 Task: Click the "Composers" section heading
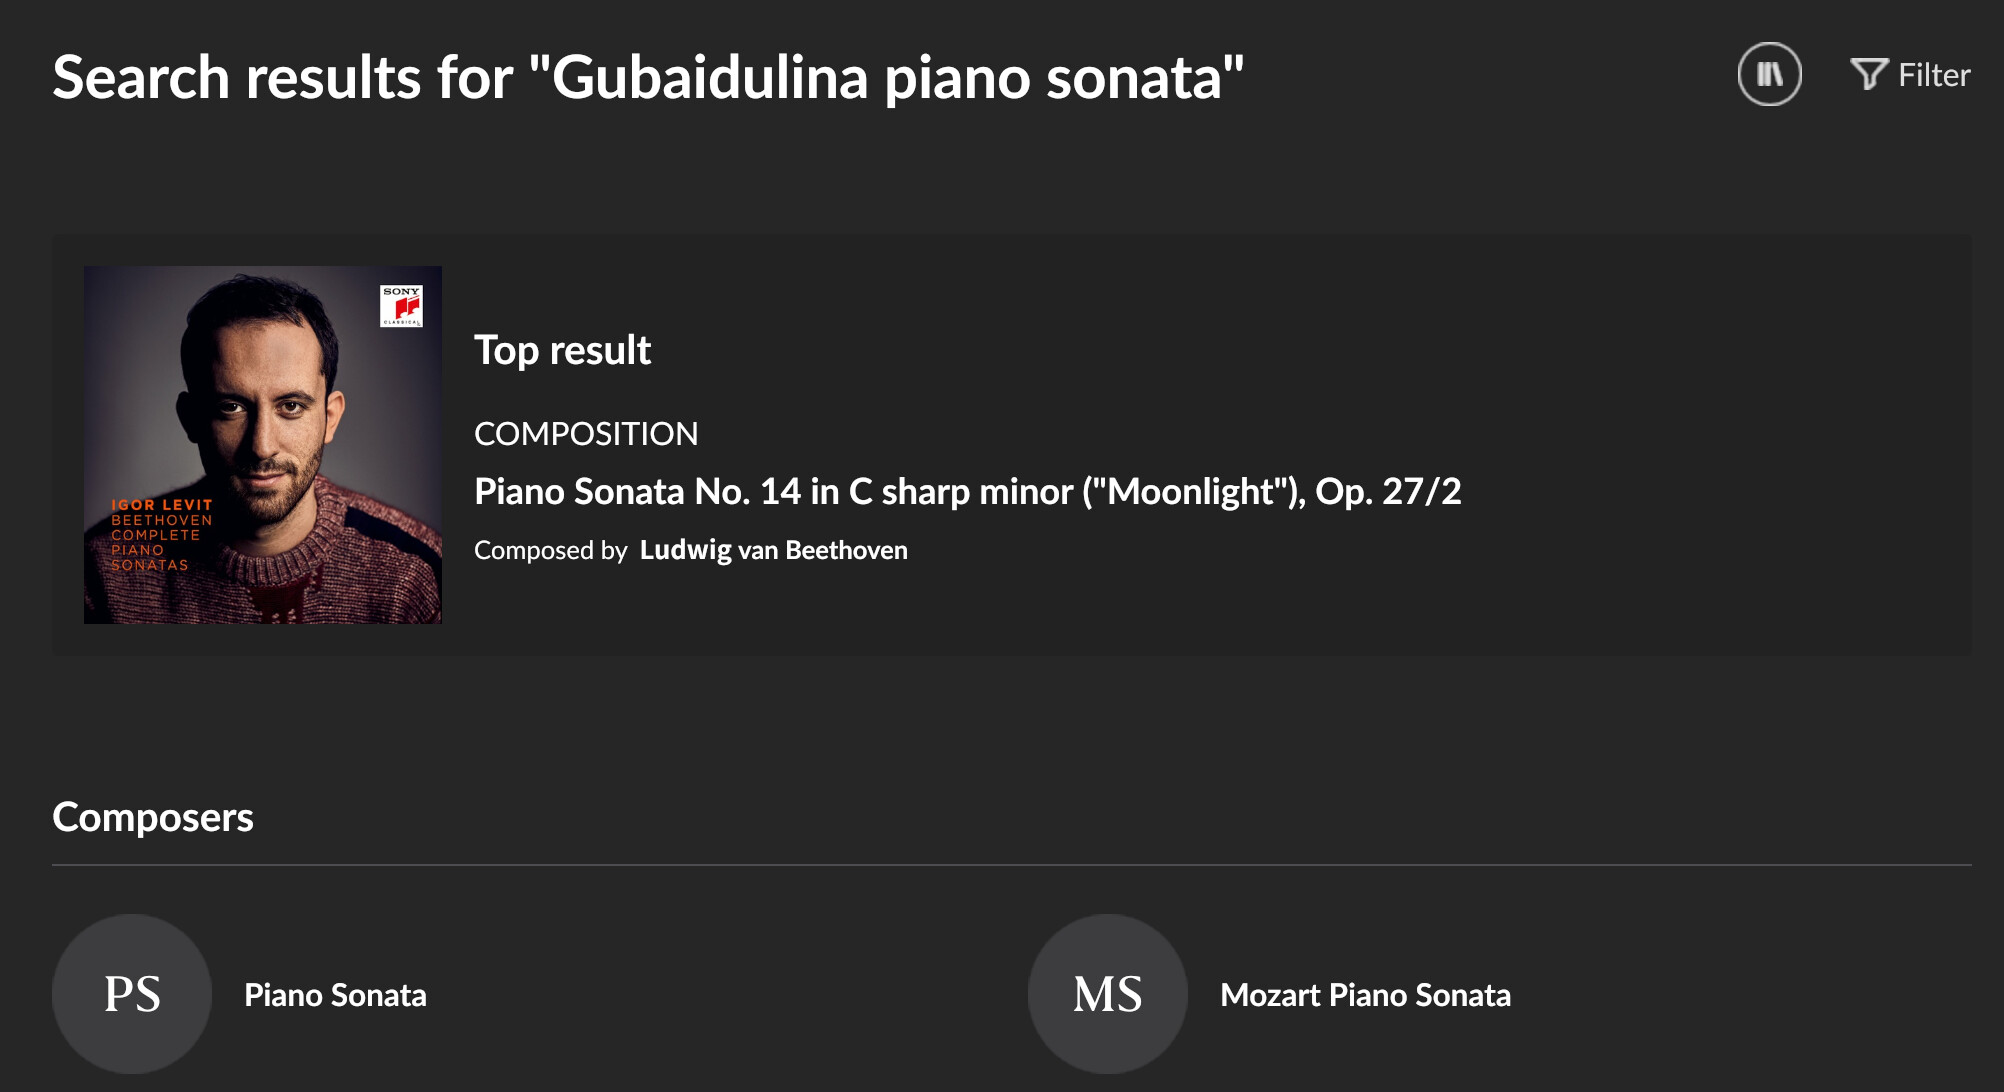pos(153,817)
